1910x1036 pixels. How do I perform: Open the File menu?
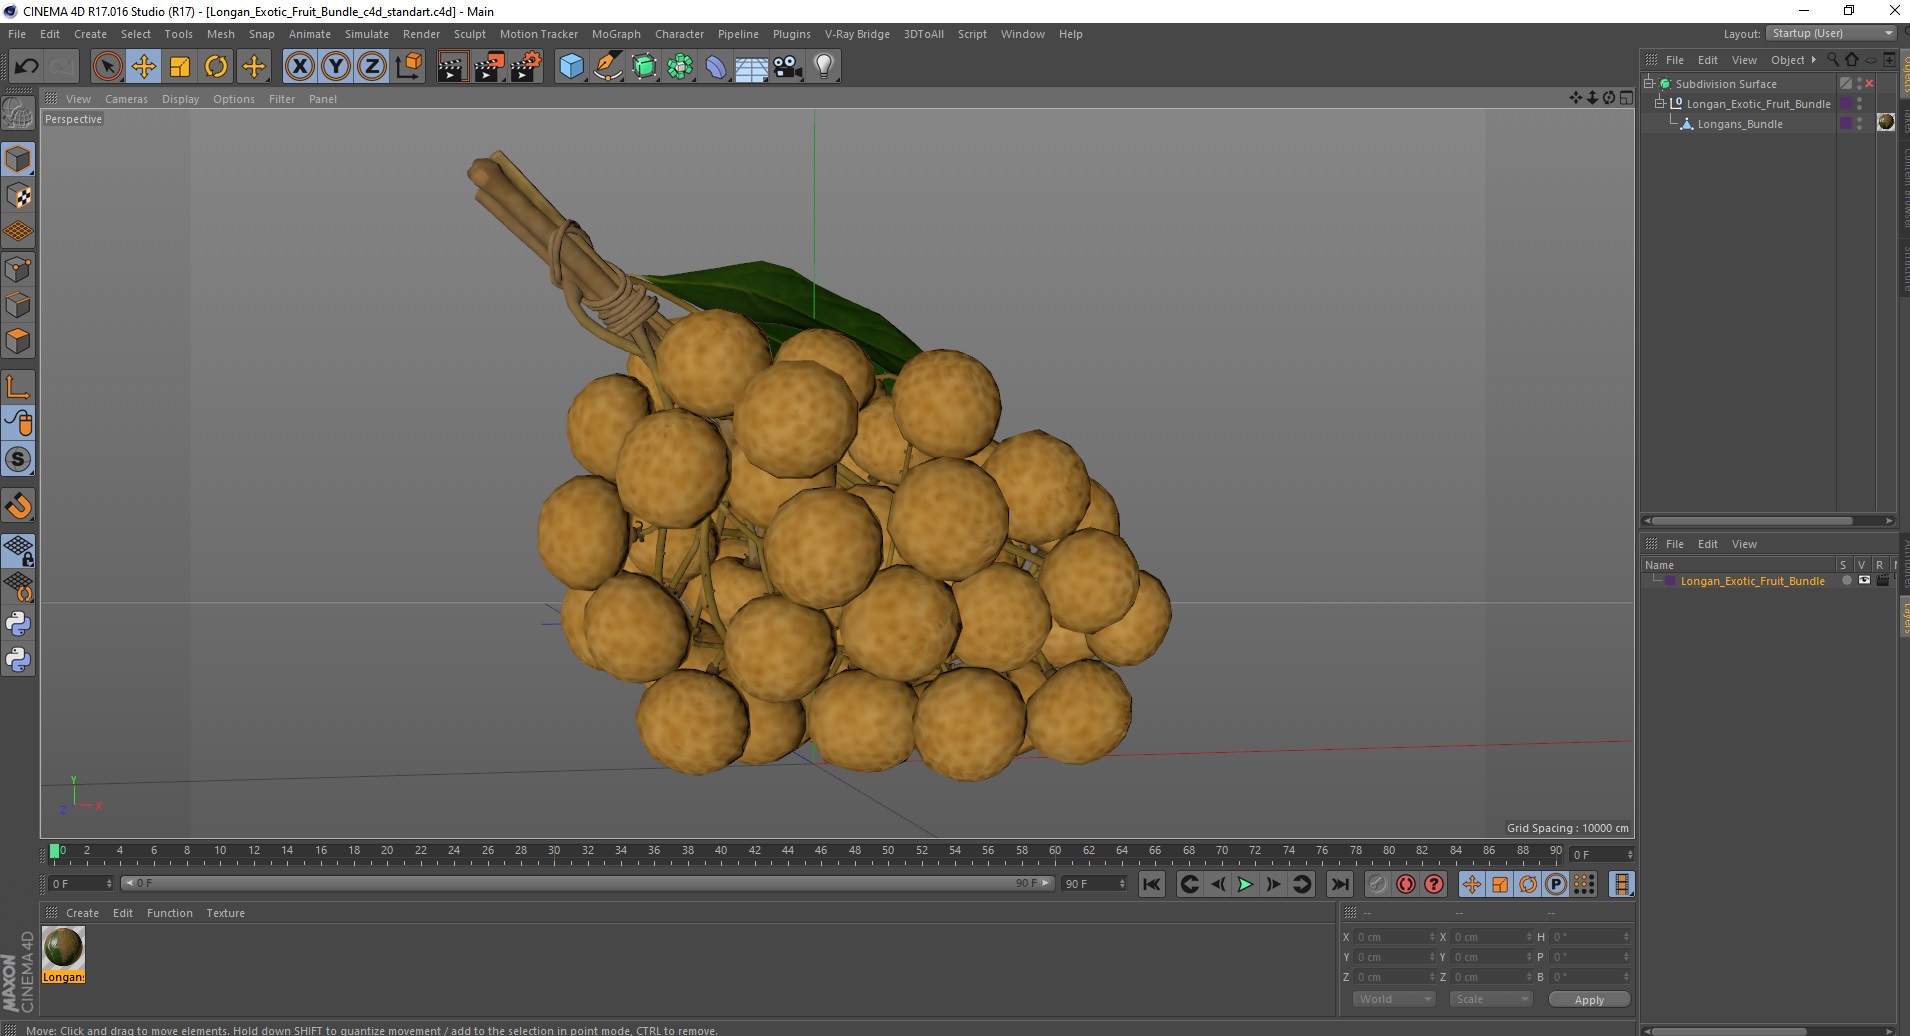[x=17, y=34]
